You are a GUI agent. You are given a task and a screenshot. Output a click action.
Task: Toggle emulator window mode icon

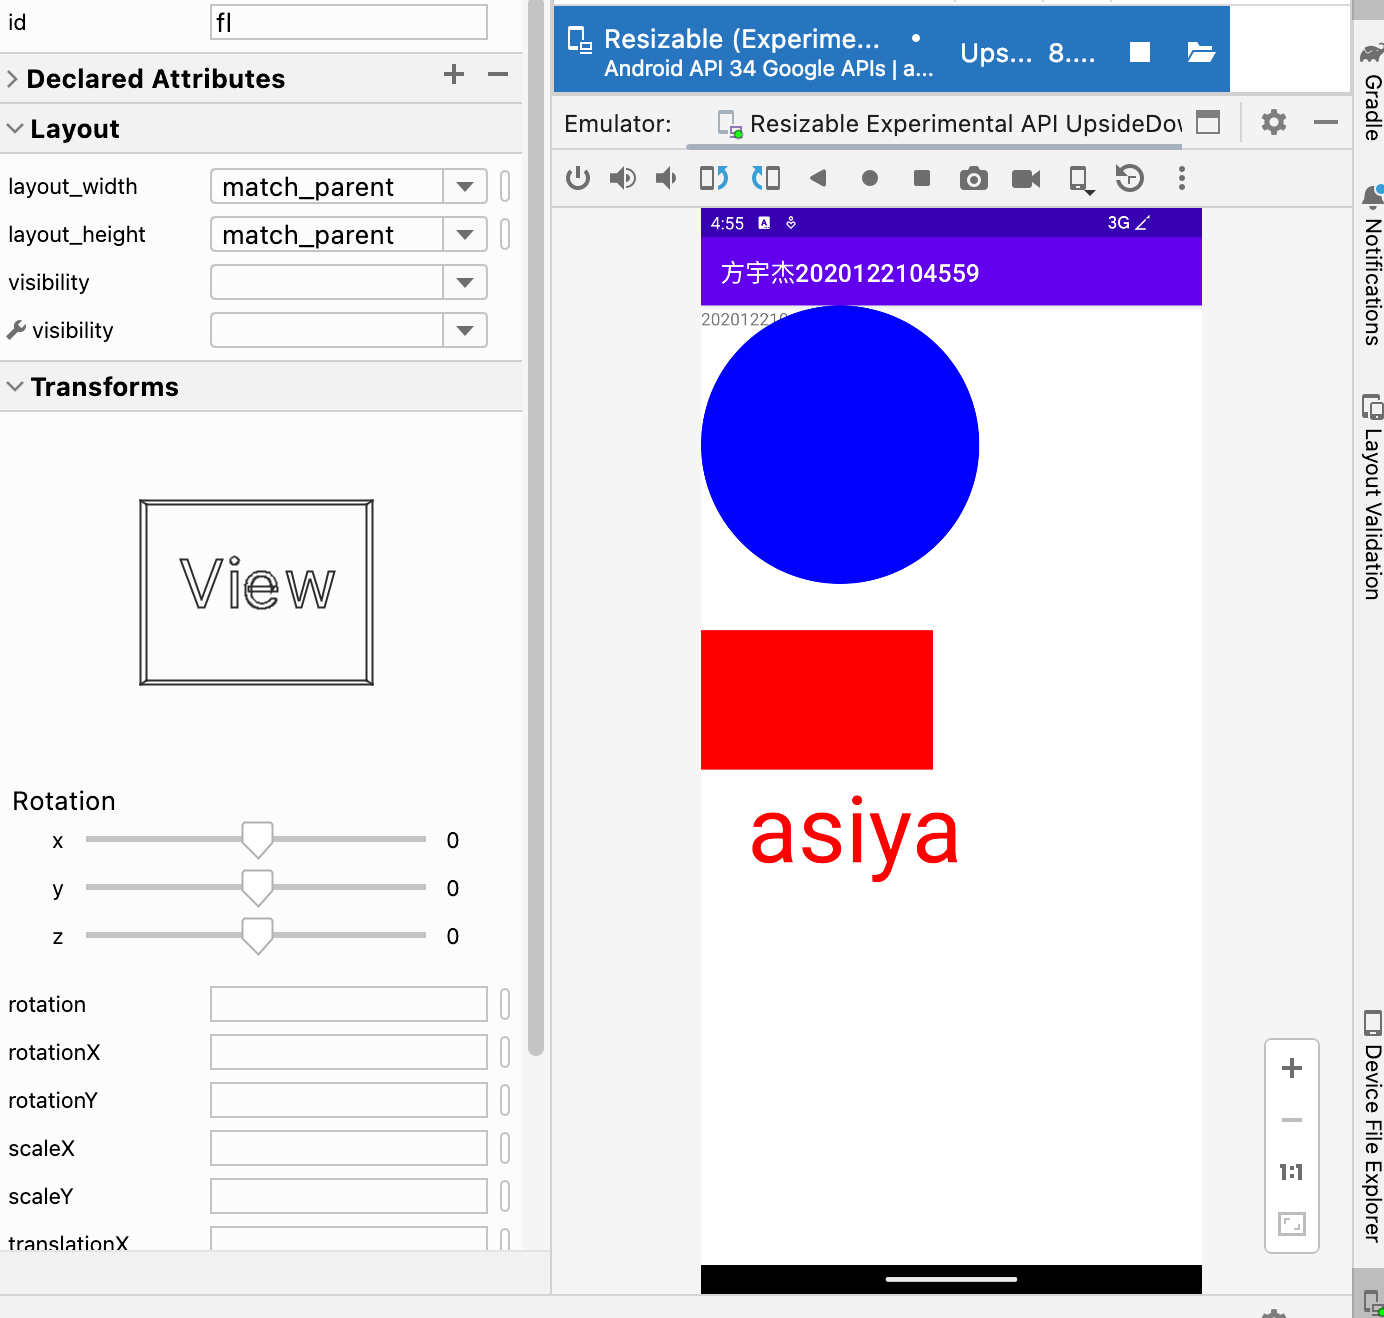tap(1208, 122)
